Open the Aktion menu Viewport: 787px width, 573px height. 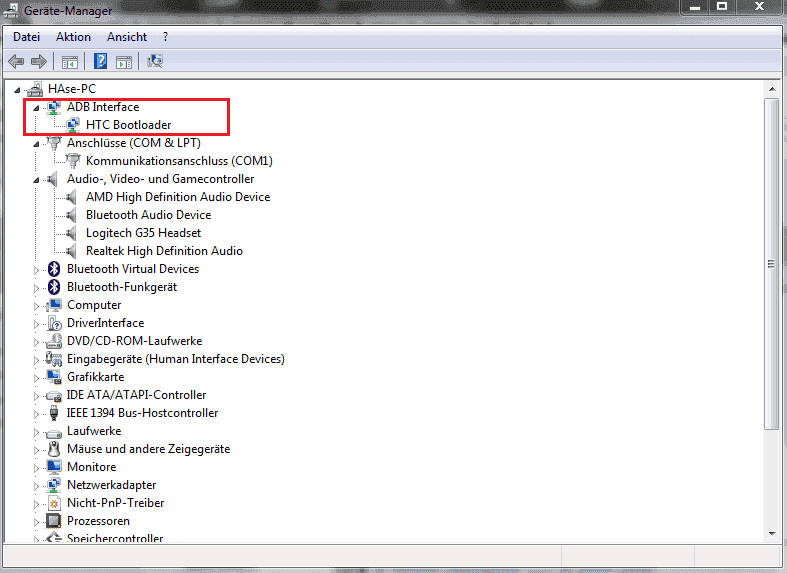73,37
